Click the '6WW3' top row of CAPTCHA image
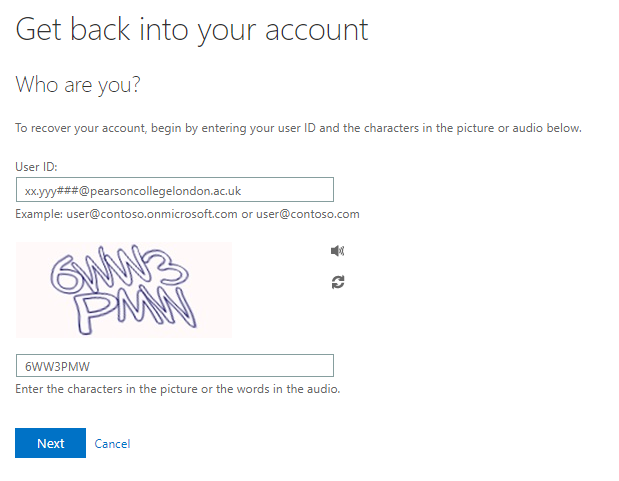619x481 pixels. (120, 270)
